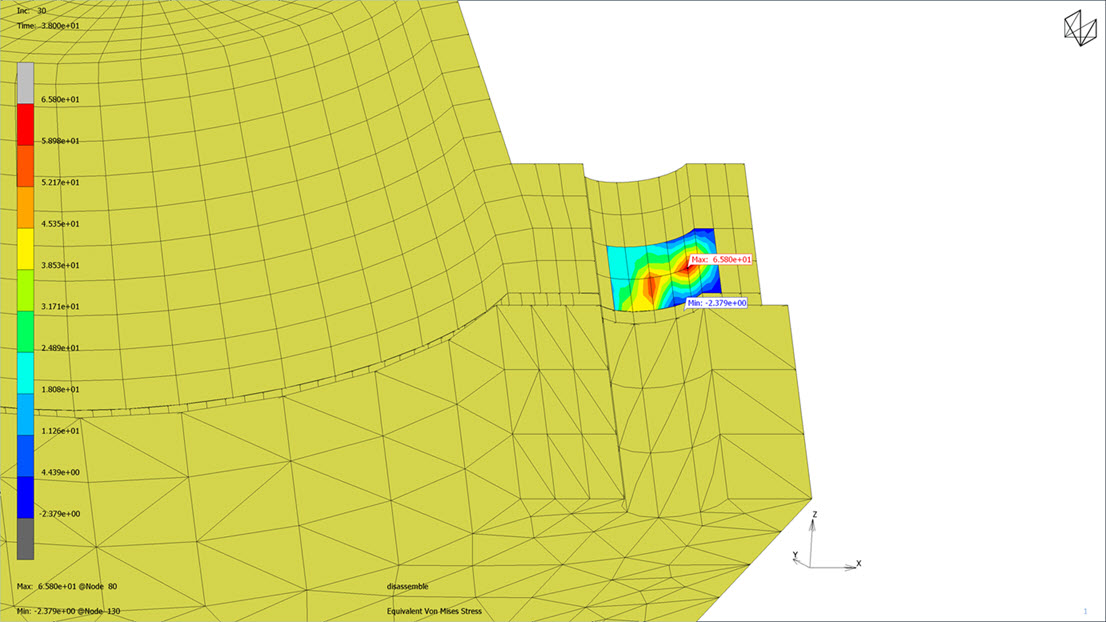Click the XYZ coordinate axis triad
The height and width of the screenshot is (622, 1106).
point(822,546)
